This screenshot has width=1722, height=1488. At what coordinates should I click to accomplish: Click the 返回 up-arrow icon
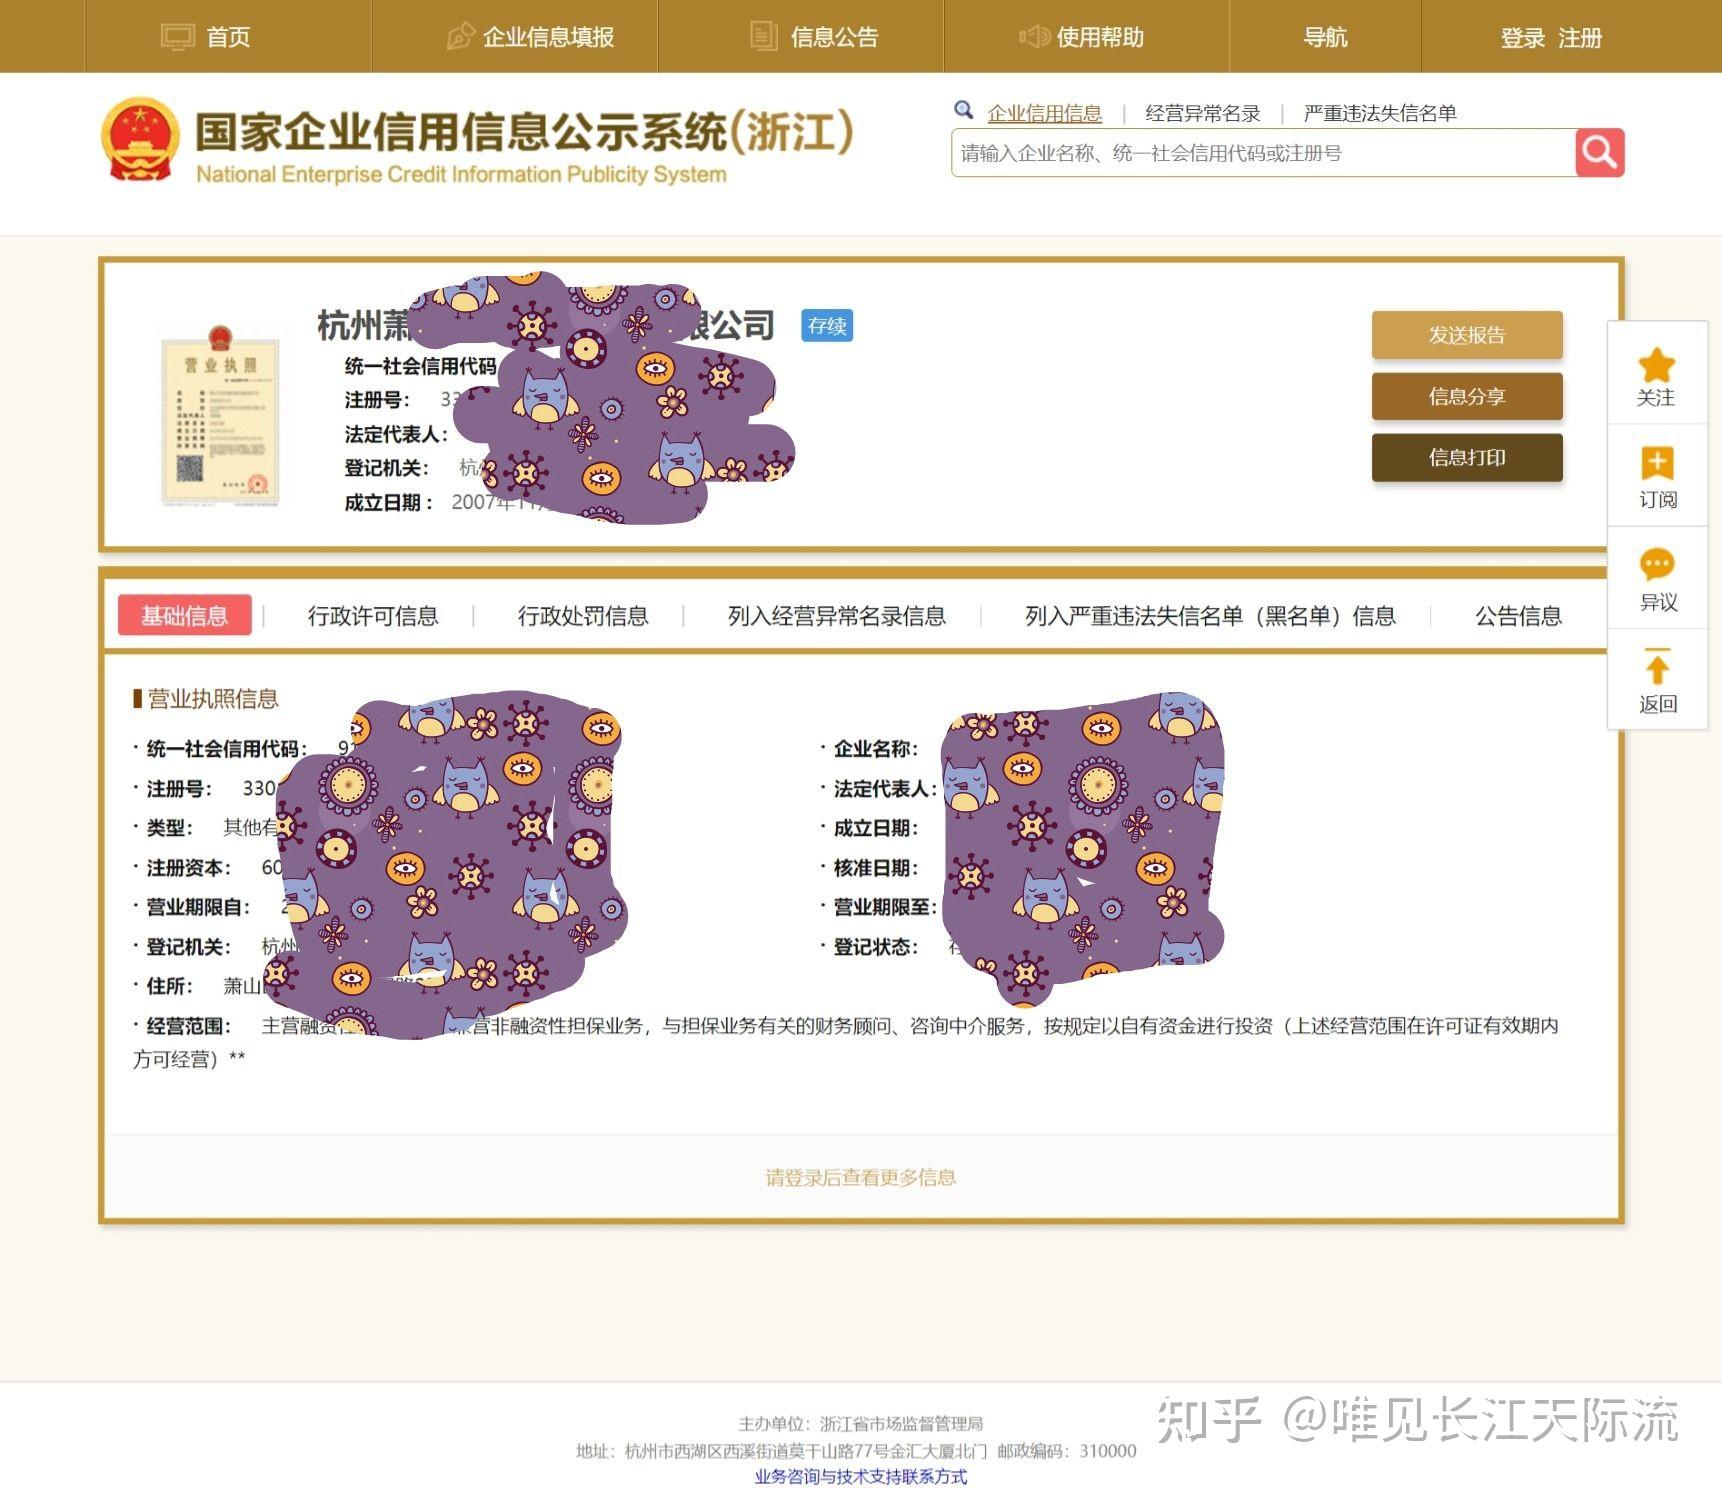pos(1657,666)
